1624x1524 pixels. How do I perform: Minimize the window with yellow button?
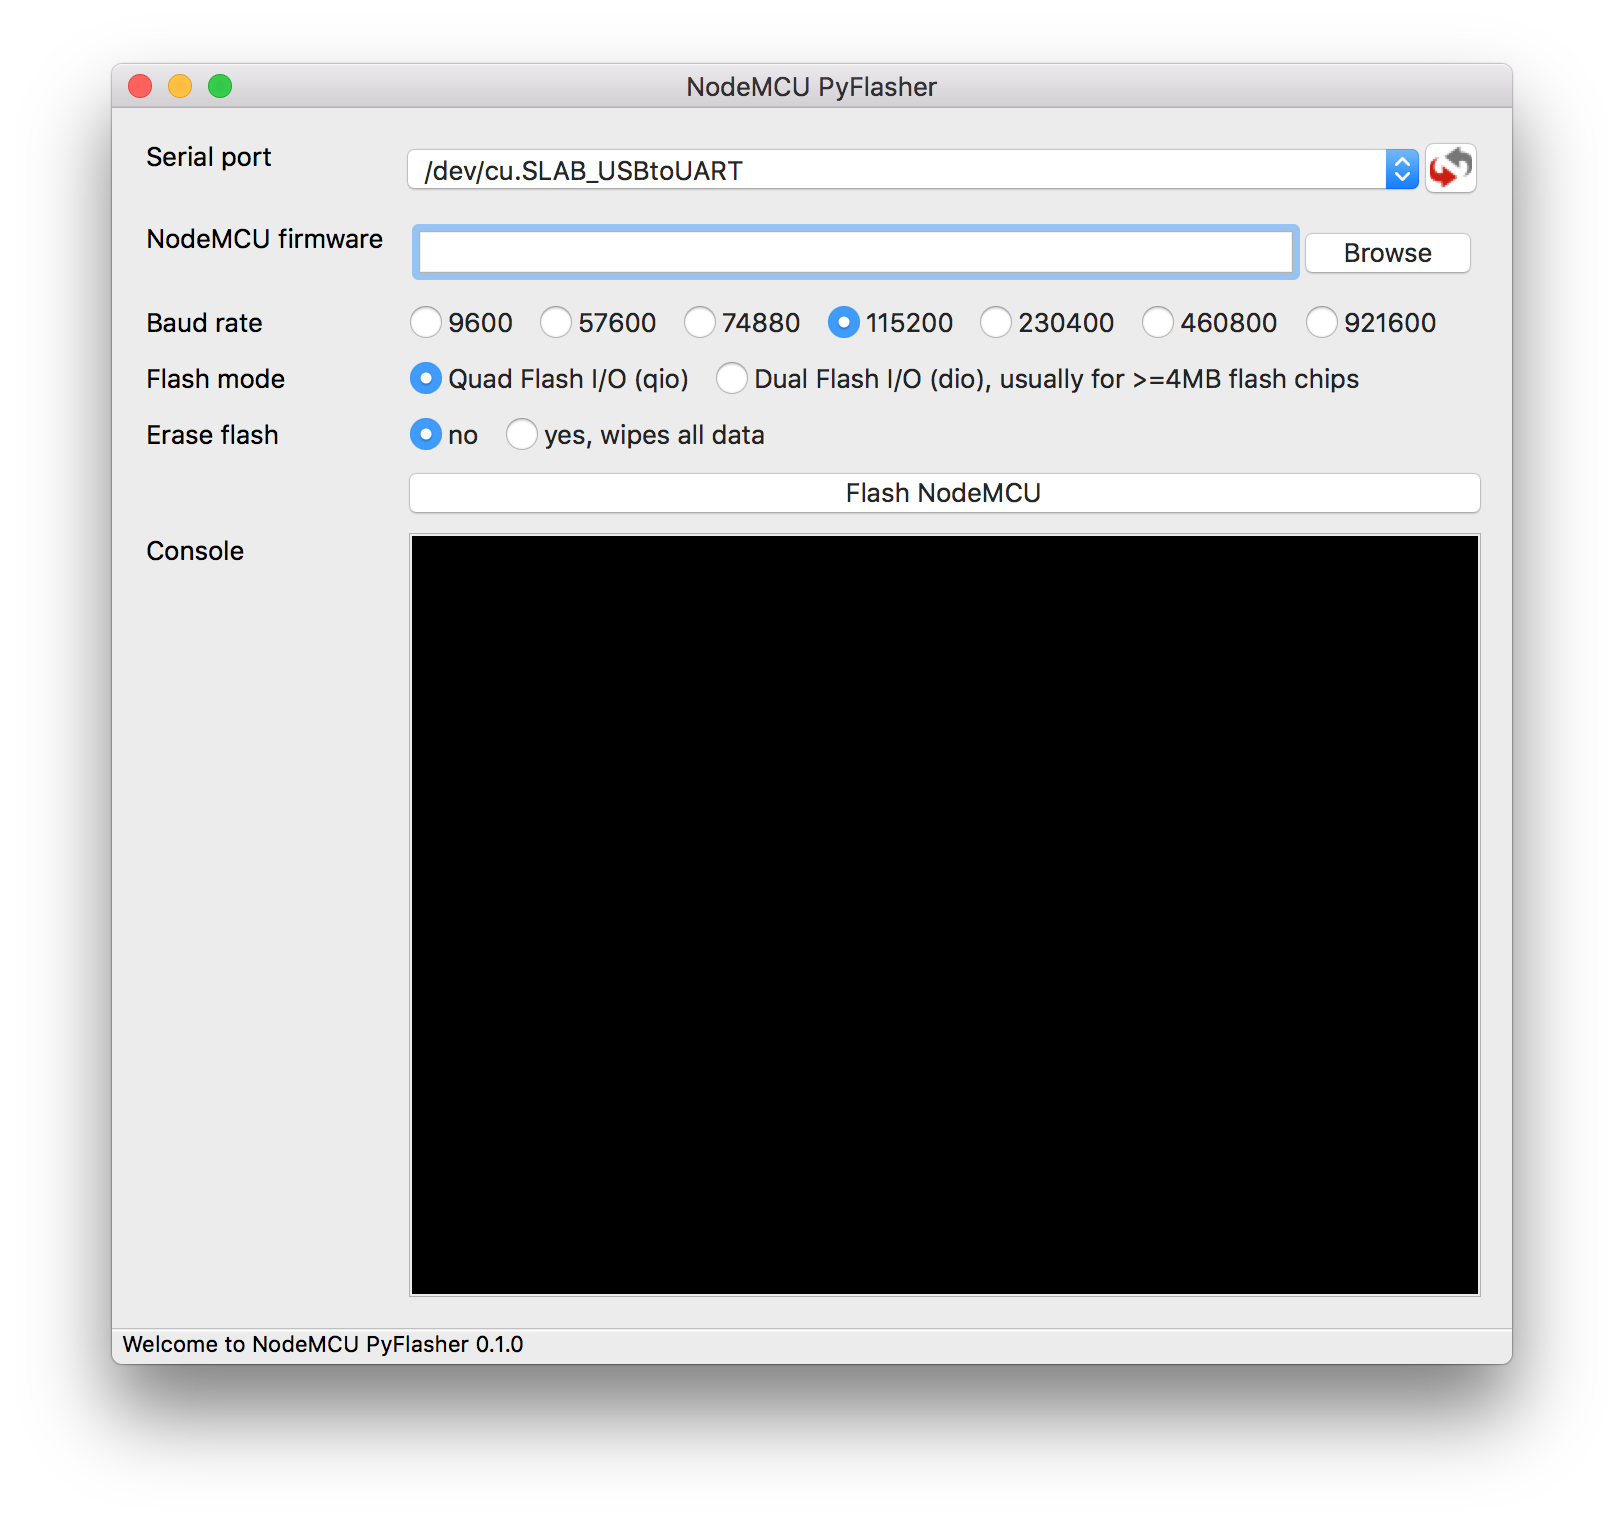180,86
